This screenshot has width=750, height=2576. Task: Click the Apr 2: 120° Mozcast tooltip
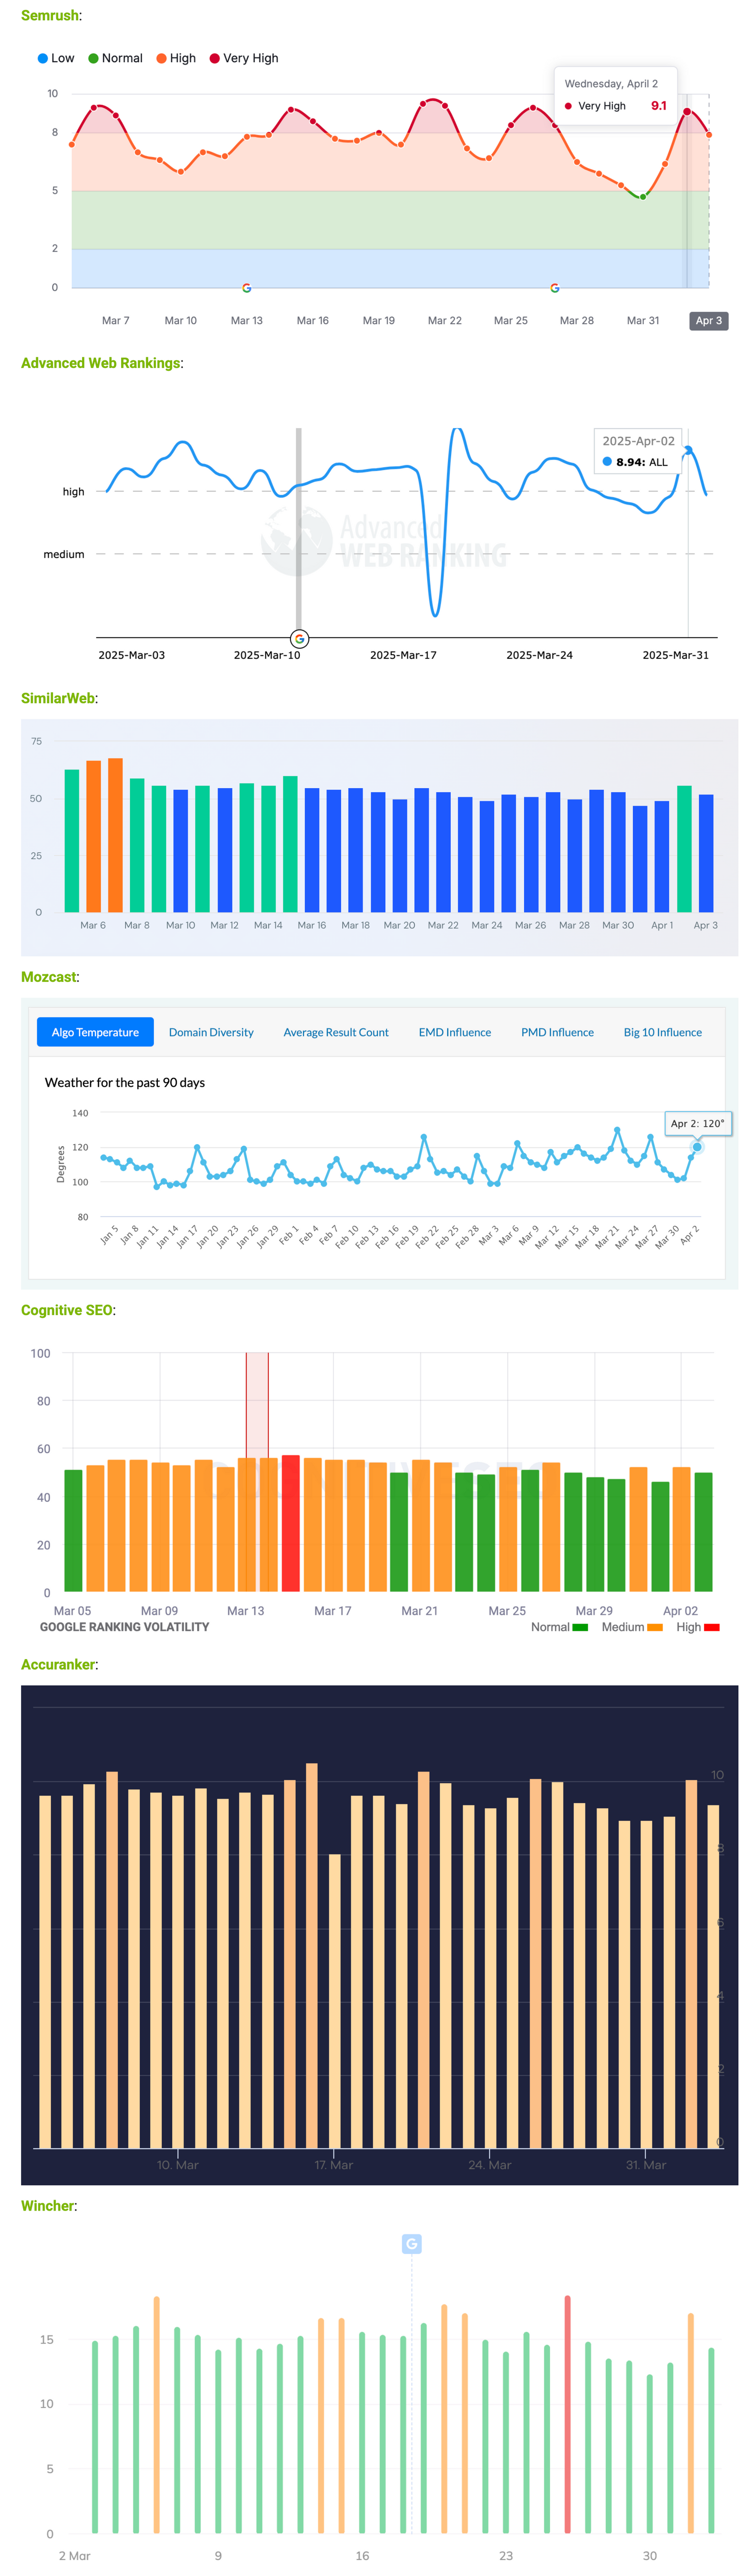click(x=698, y=1123)
